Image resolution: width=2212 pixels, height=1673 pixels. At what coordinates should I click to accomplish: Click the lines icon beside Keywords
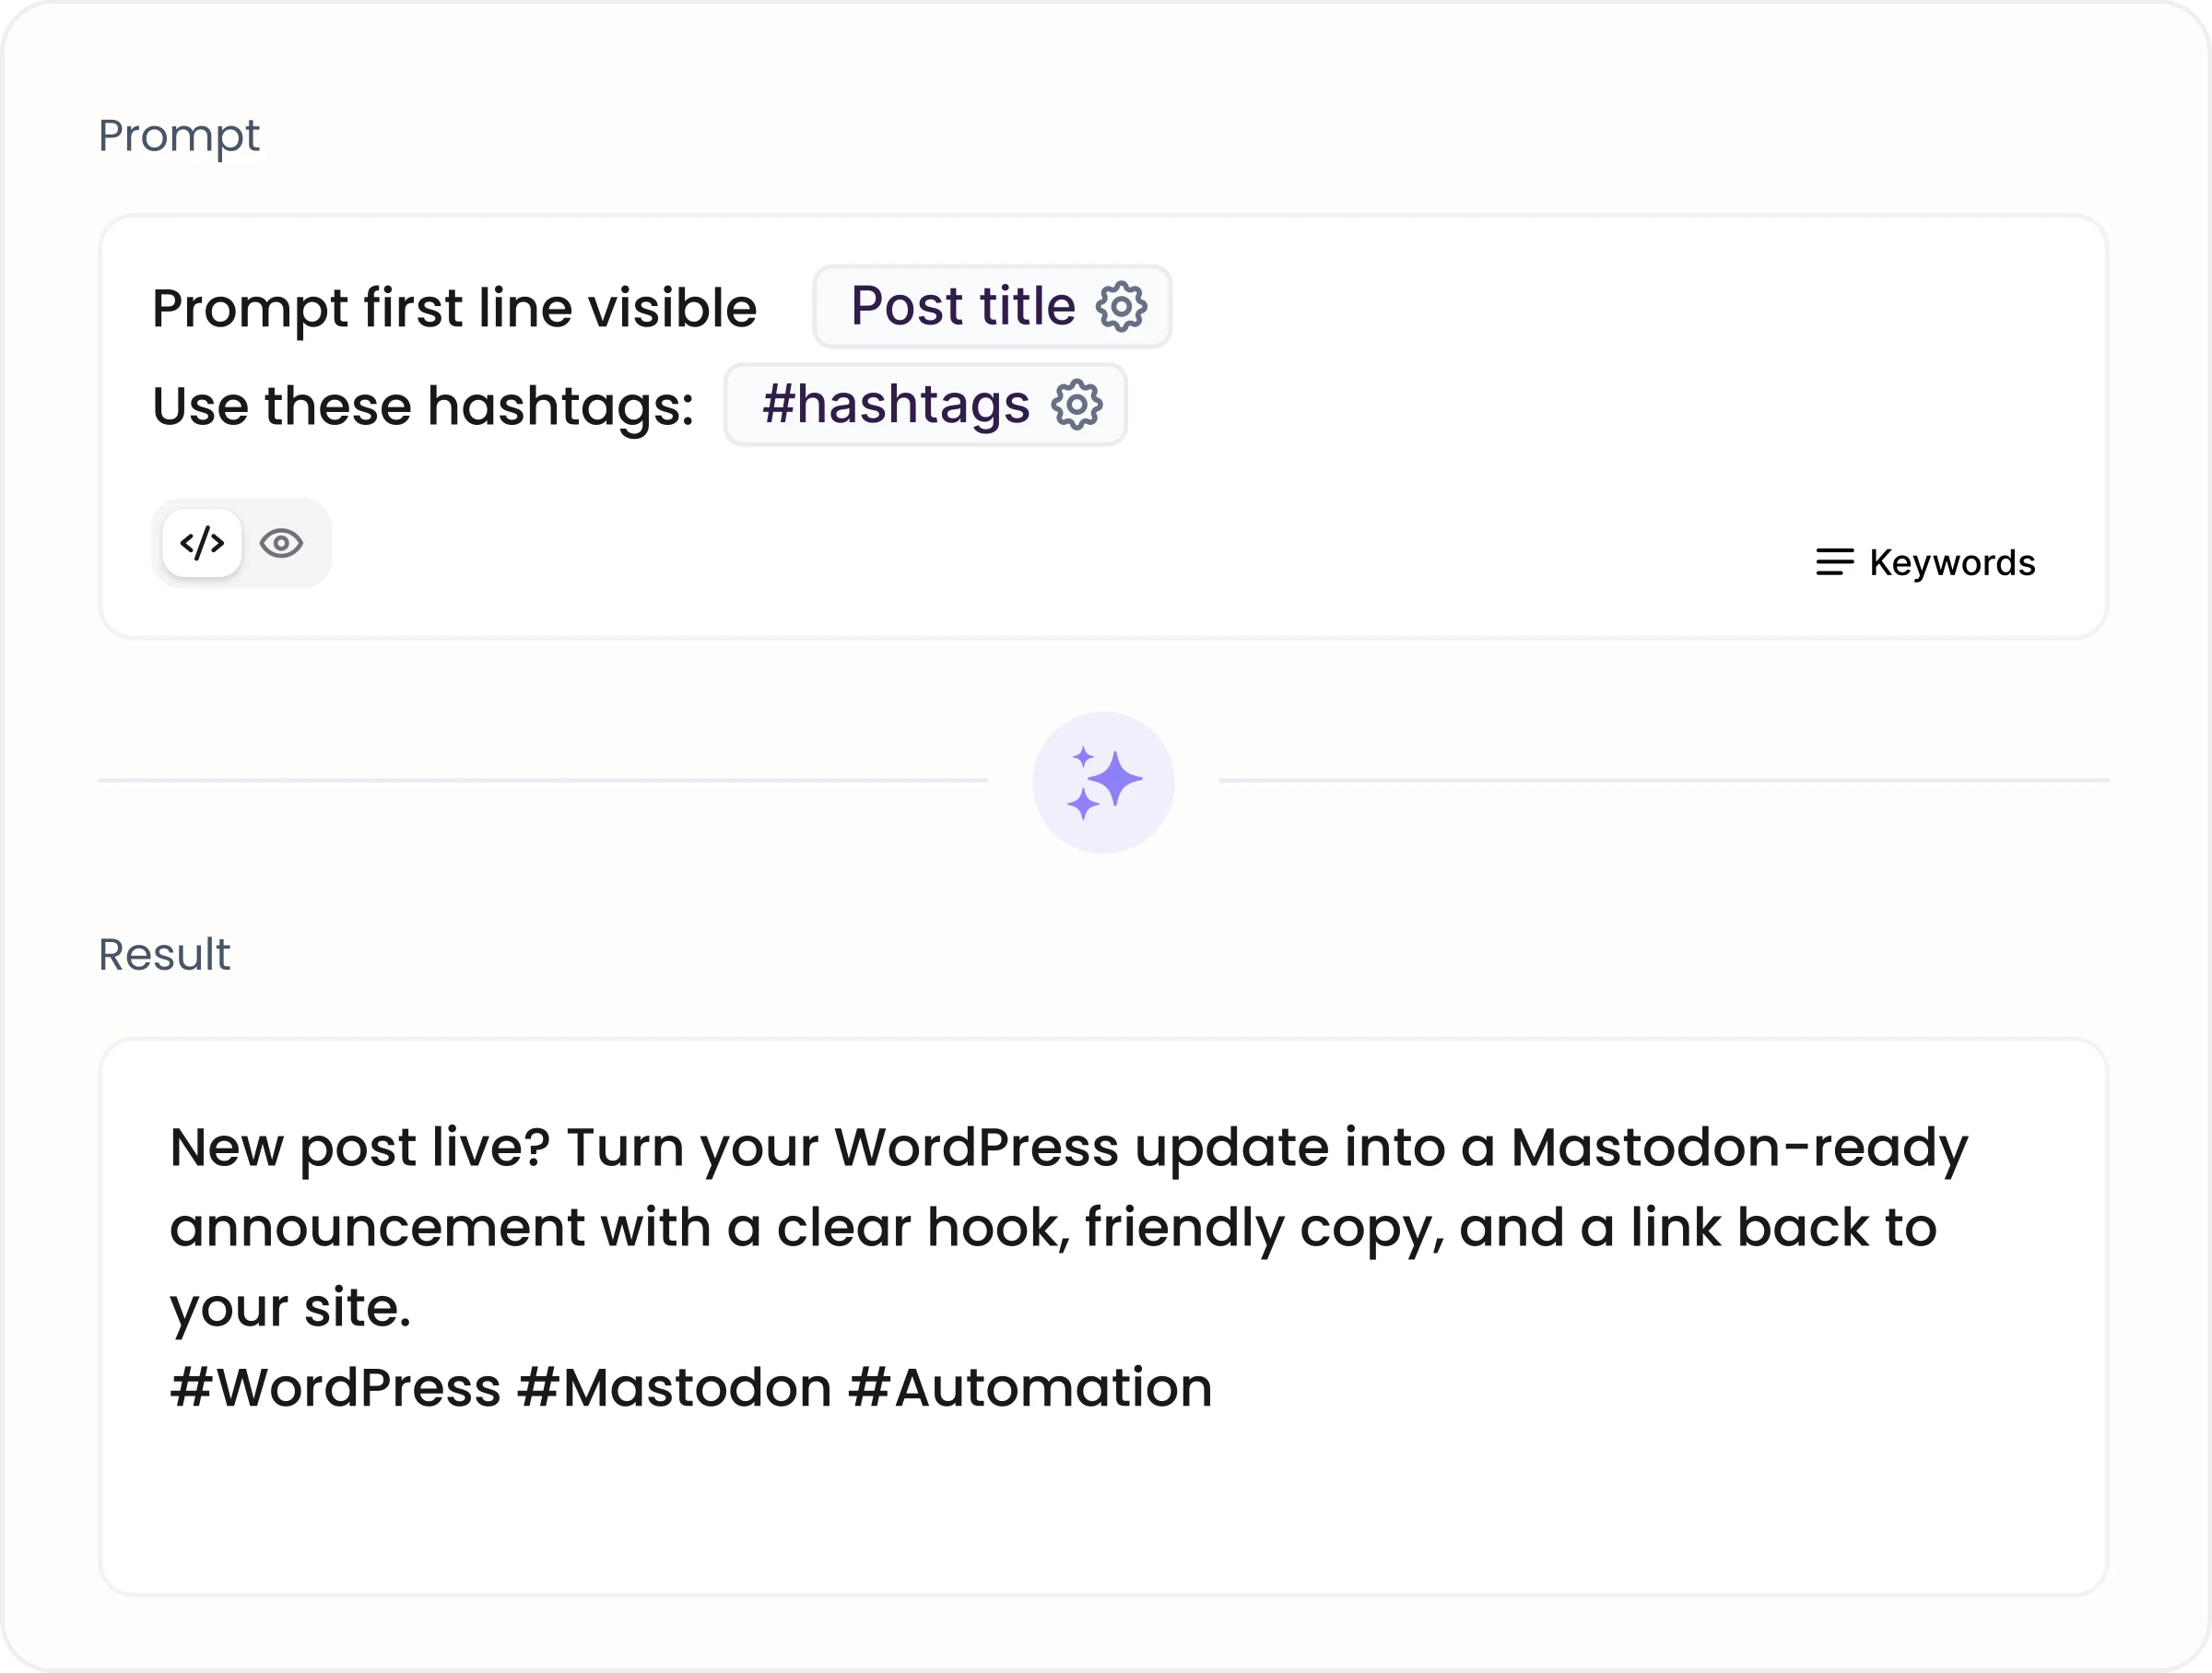(1835, 562)
